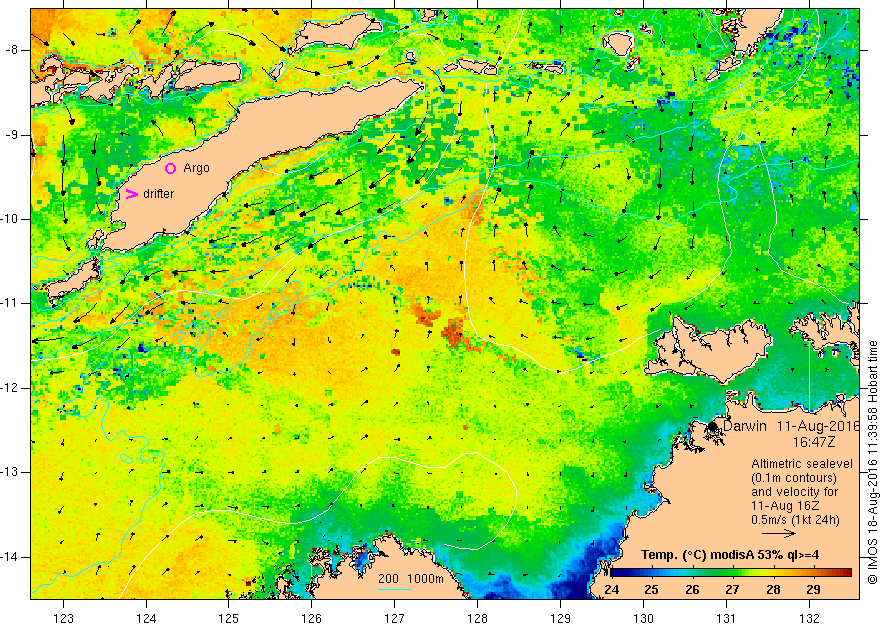Screen dimensions: 880x630
Task: Click the '11-Aug-2016' date text
Action: pyautogui.click(x=818, y=426)
